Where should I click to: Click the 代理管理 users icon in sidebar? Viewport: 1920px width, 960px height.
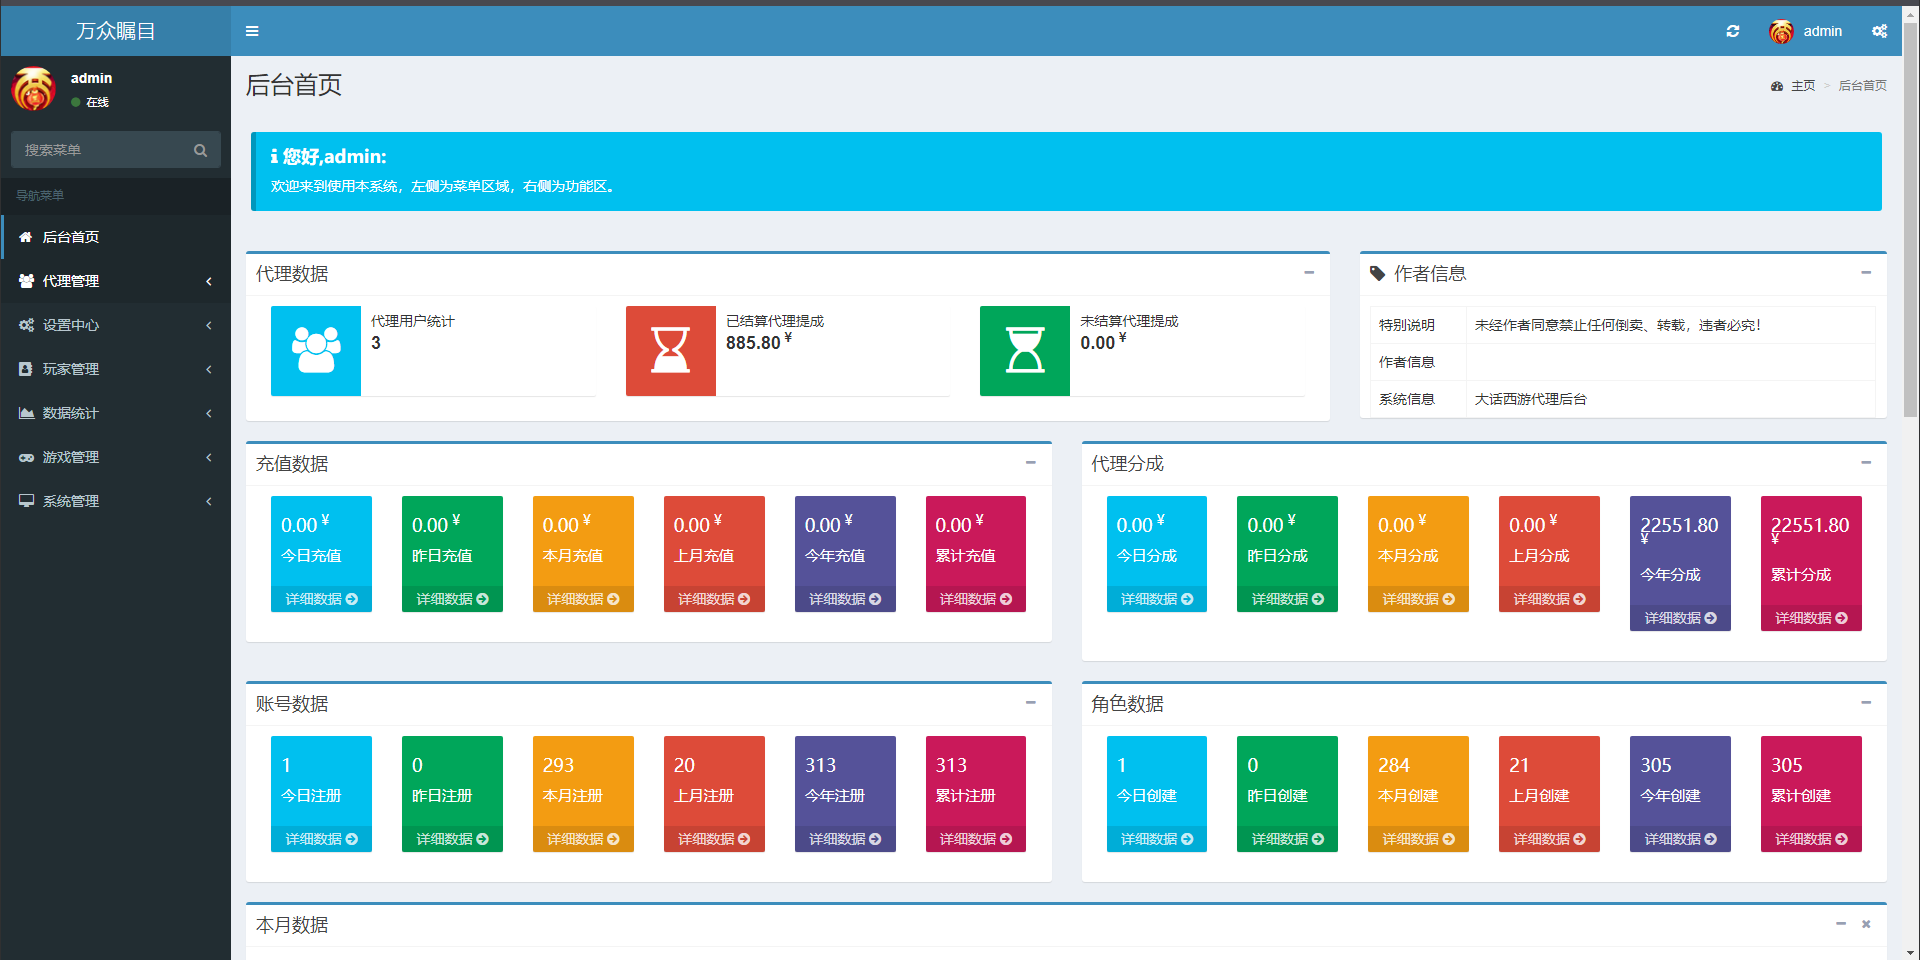coord(26,281)
